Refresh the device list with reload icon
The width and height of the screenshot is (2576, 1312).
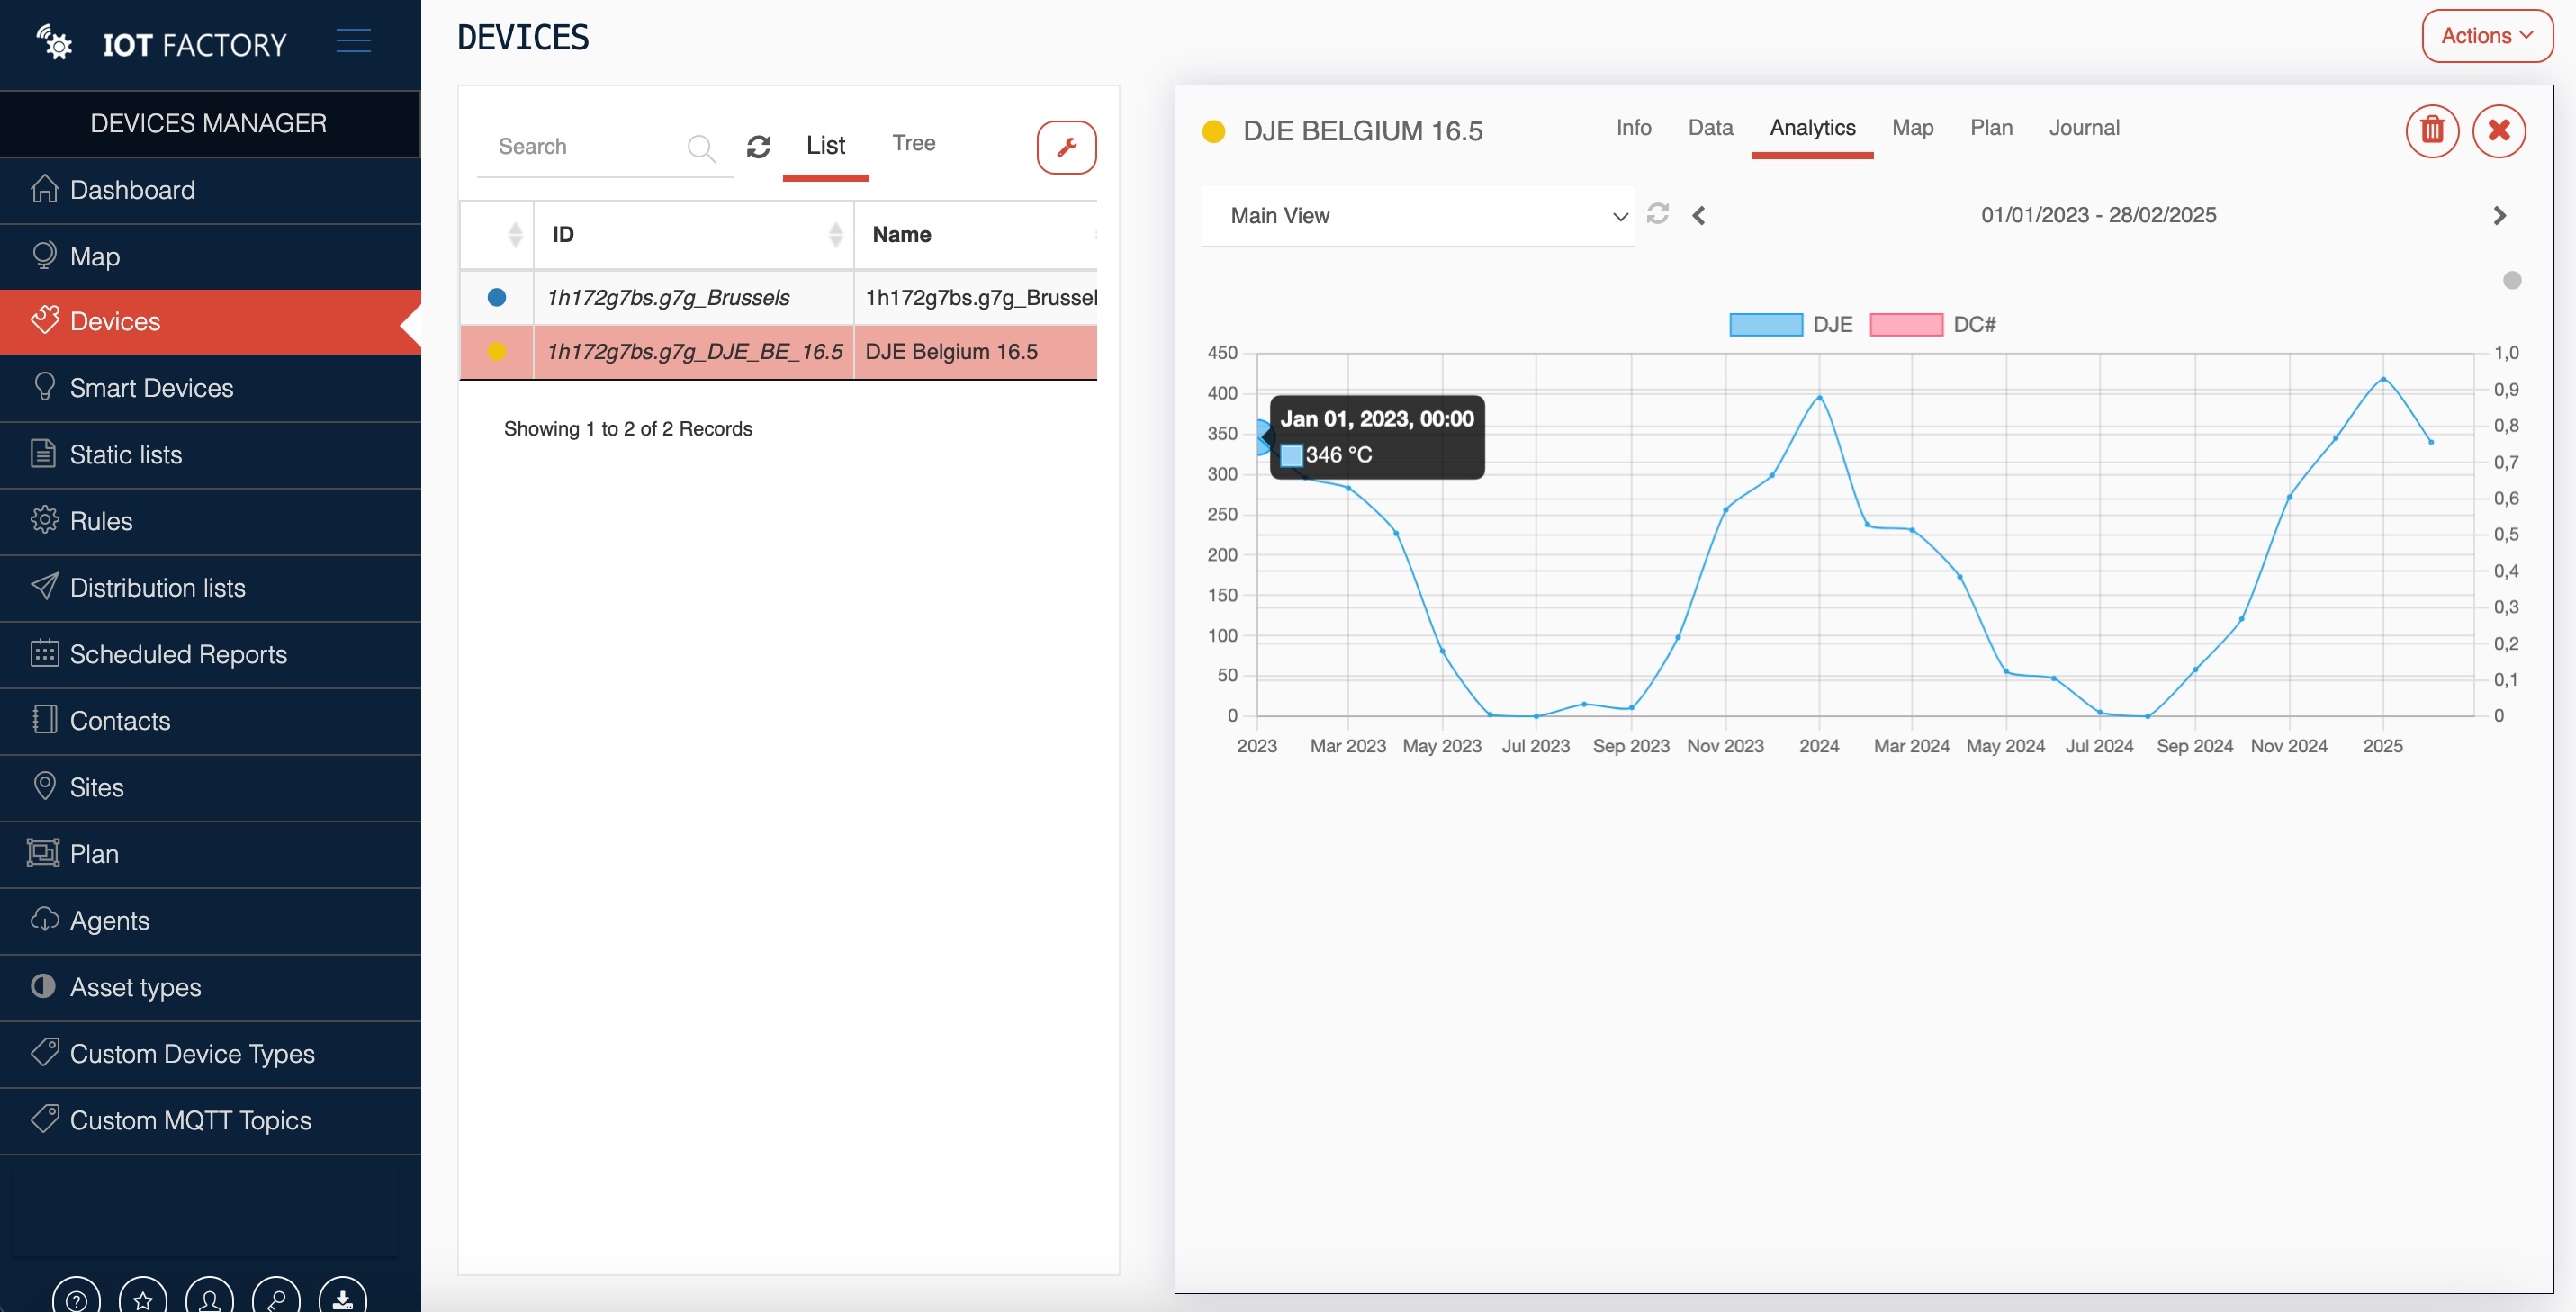758,147
